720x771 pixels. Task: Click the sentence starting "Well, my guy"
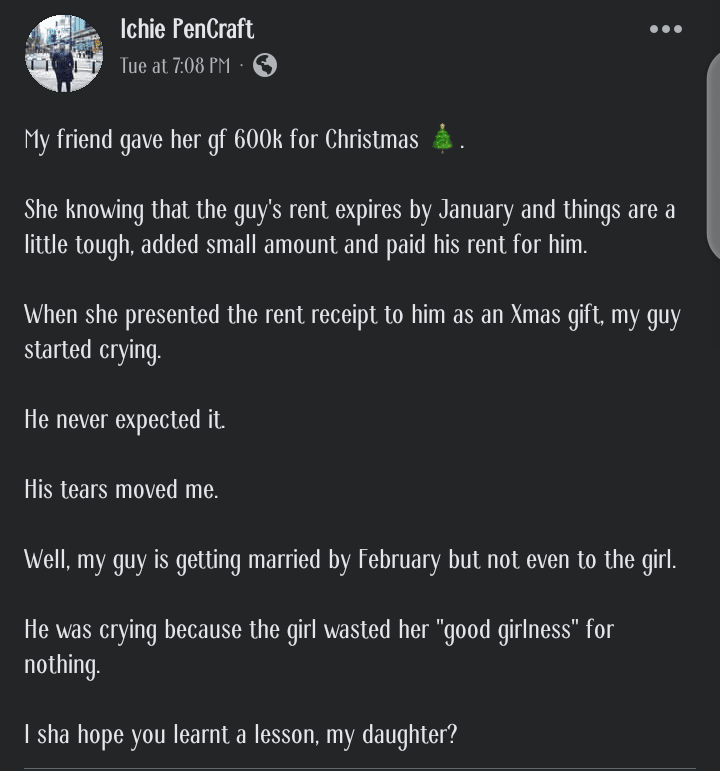(350, 560)
